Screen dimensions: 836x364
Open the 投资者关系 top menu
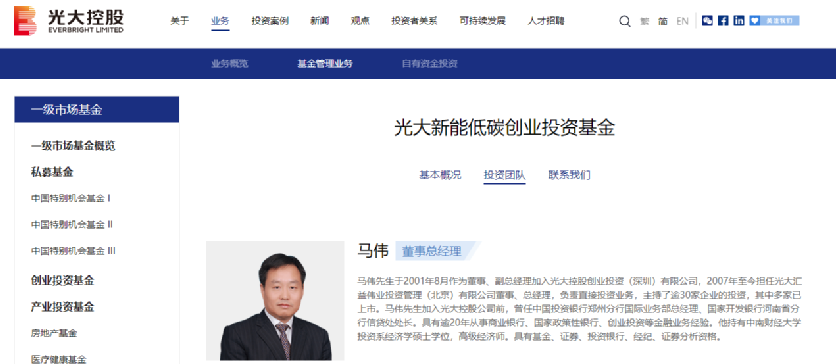[x=415, y=21]
